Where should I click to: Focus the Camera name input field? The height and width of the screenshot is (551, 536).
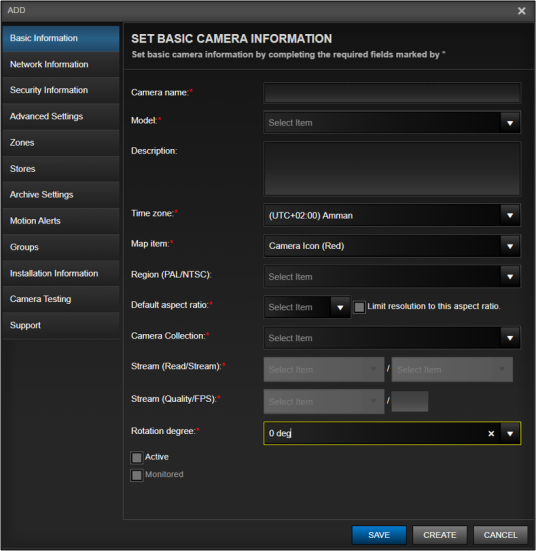click(392, 93)
